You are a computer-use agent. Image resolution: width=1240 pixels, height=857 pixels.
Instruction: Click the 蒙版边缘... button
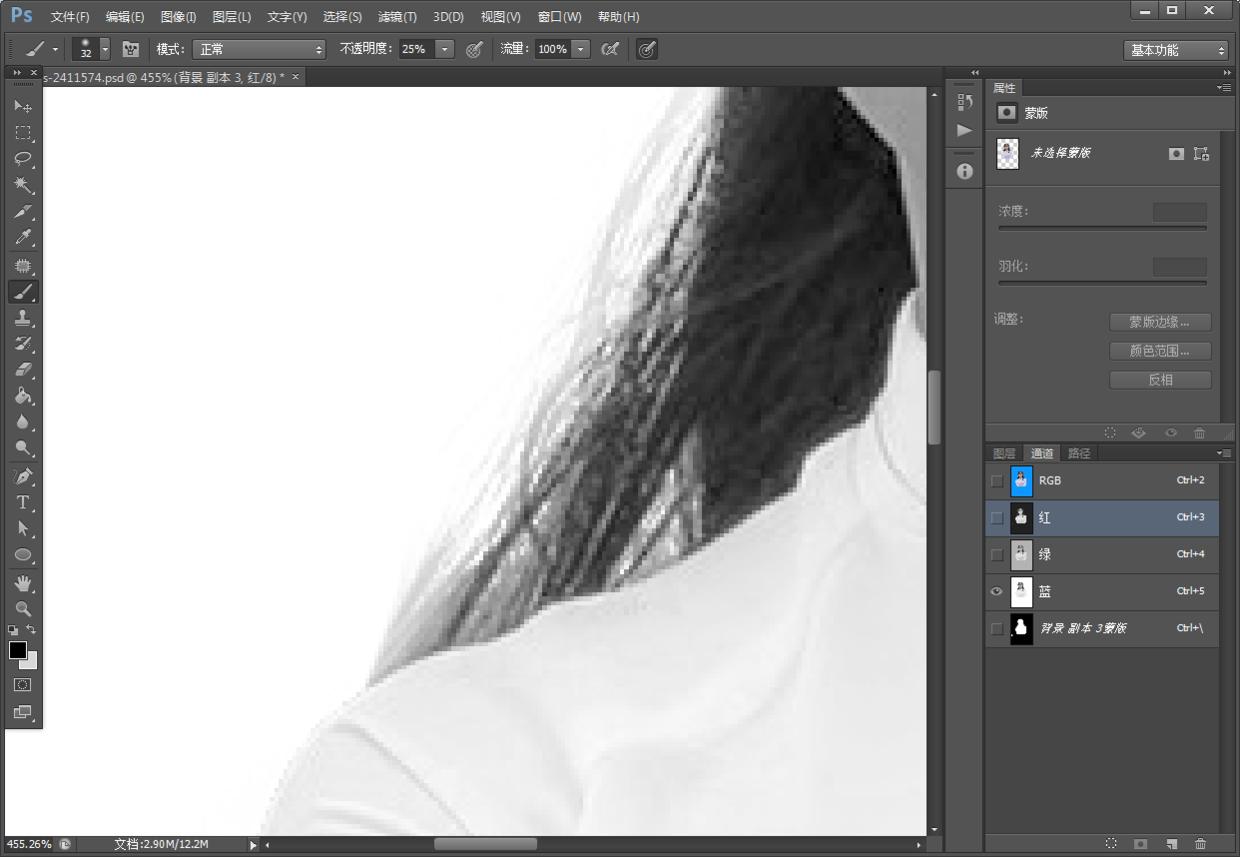pyautogui.click(x=1160, y=322)
